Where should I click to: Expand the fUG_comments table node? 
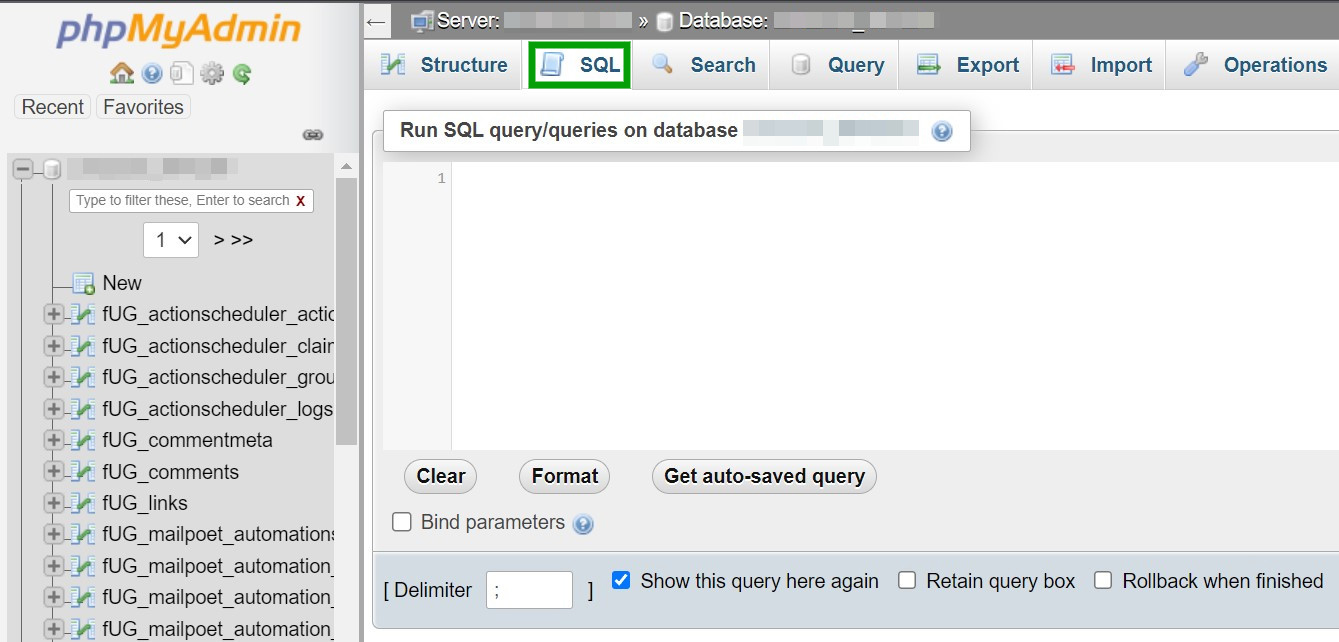pyautogui.click(x=54, y=472)
